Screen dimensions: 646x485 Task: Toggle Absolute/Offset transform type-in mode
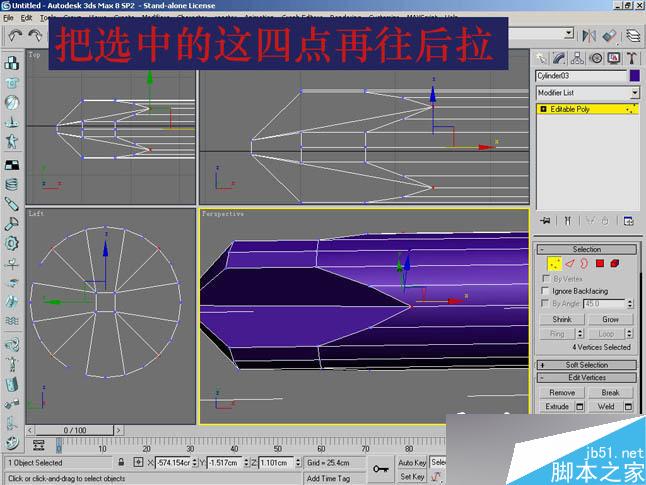[x=138, y=462]
